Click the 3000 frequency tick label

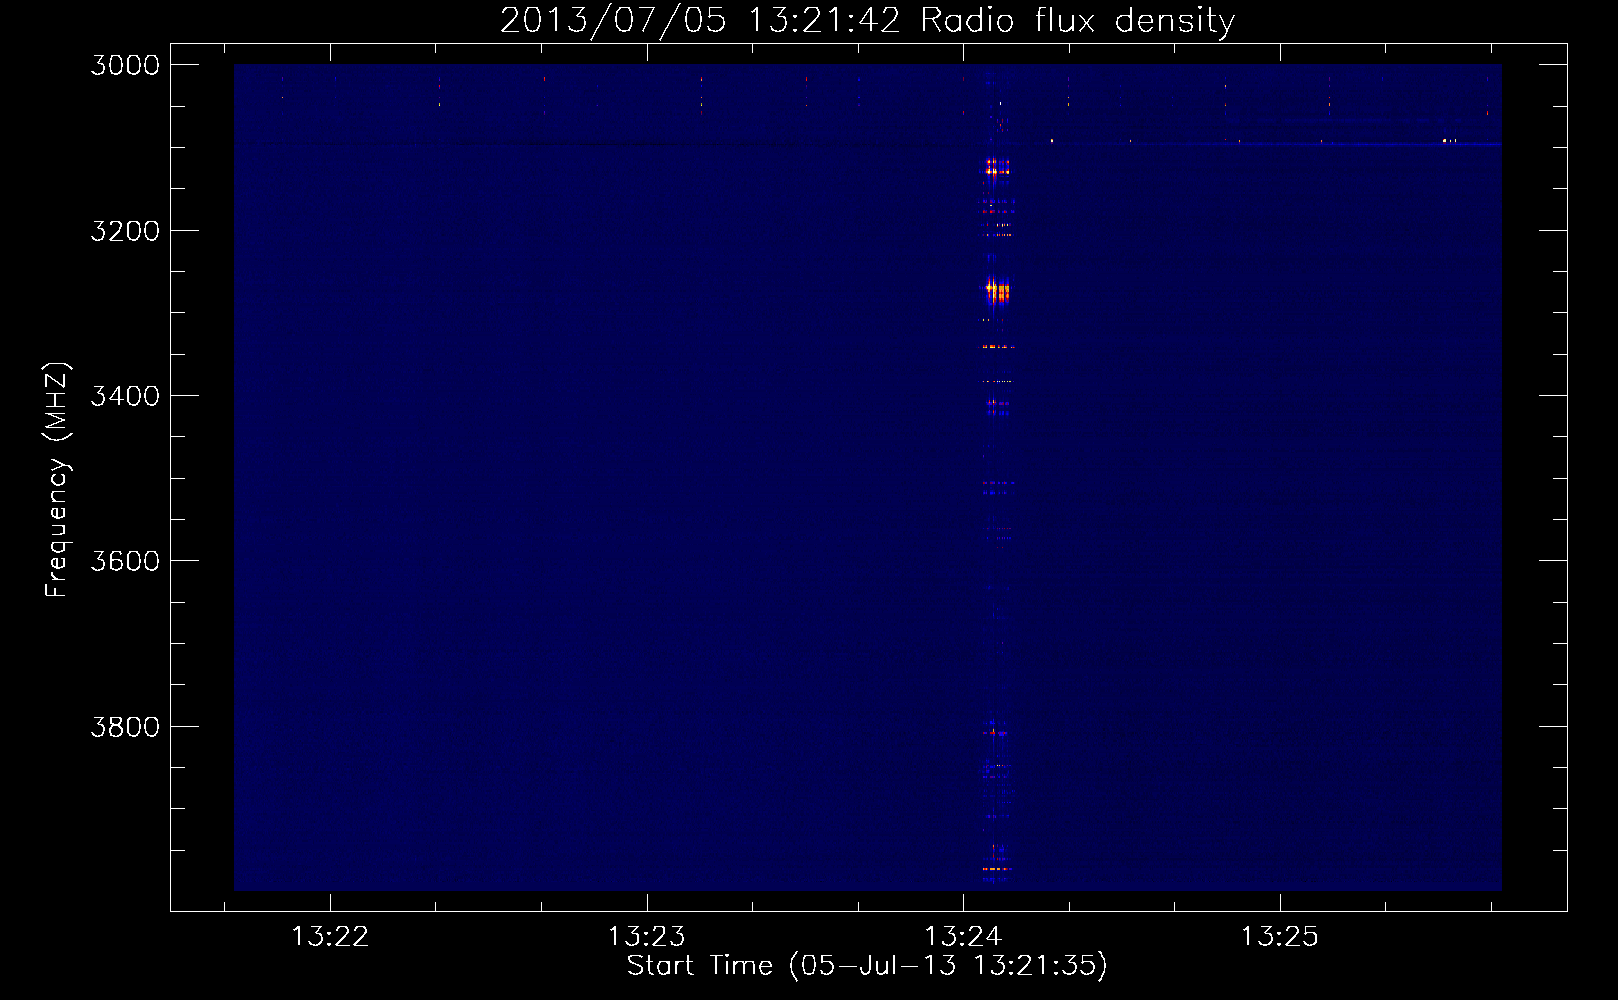(125, 65)
